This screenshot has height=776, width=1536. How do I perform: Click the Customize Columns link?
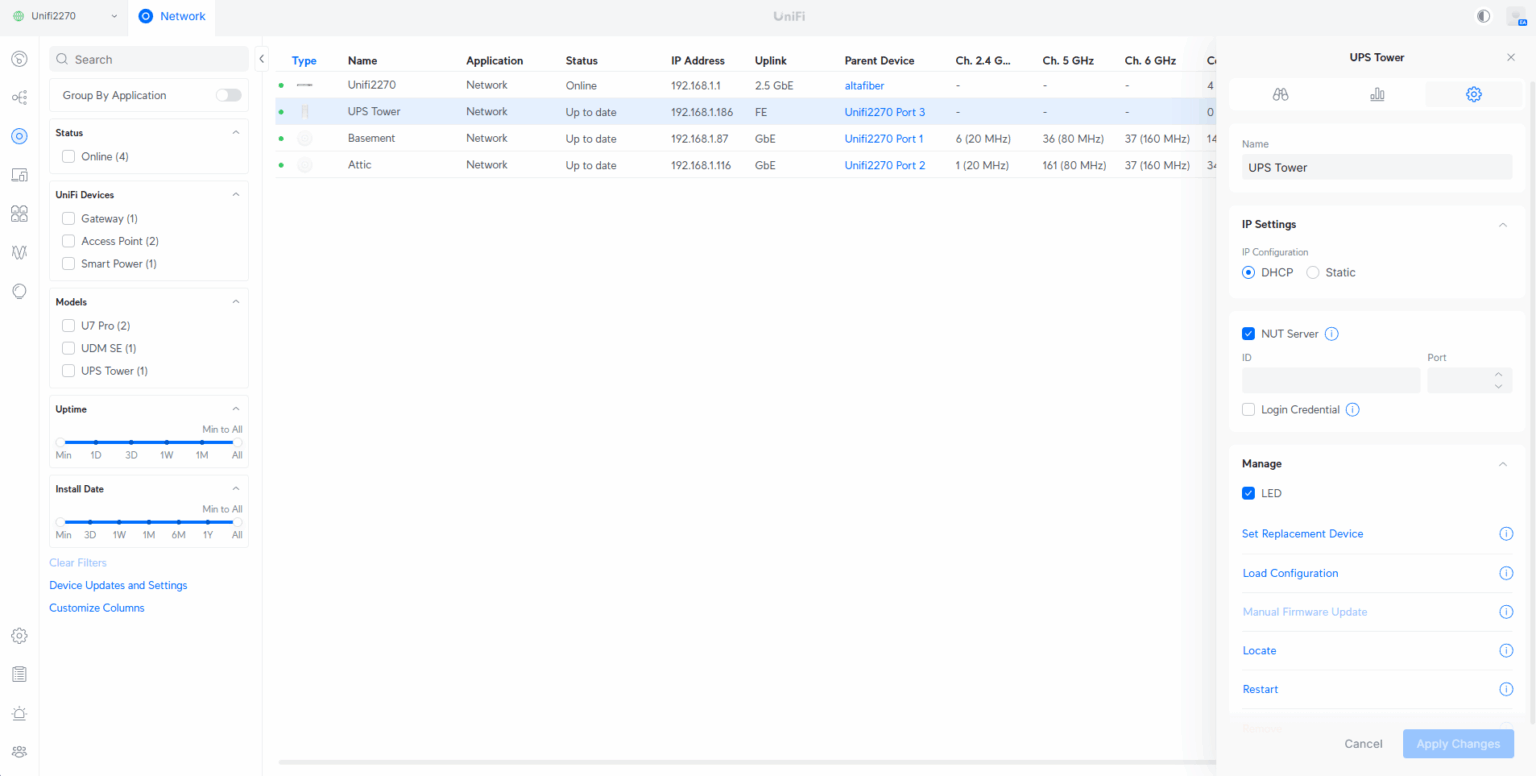click(x=97, y=608)
